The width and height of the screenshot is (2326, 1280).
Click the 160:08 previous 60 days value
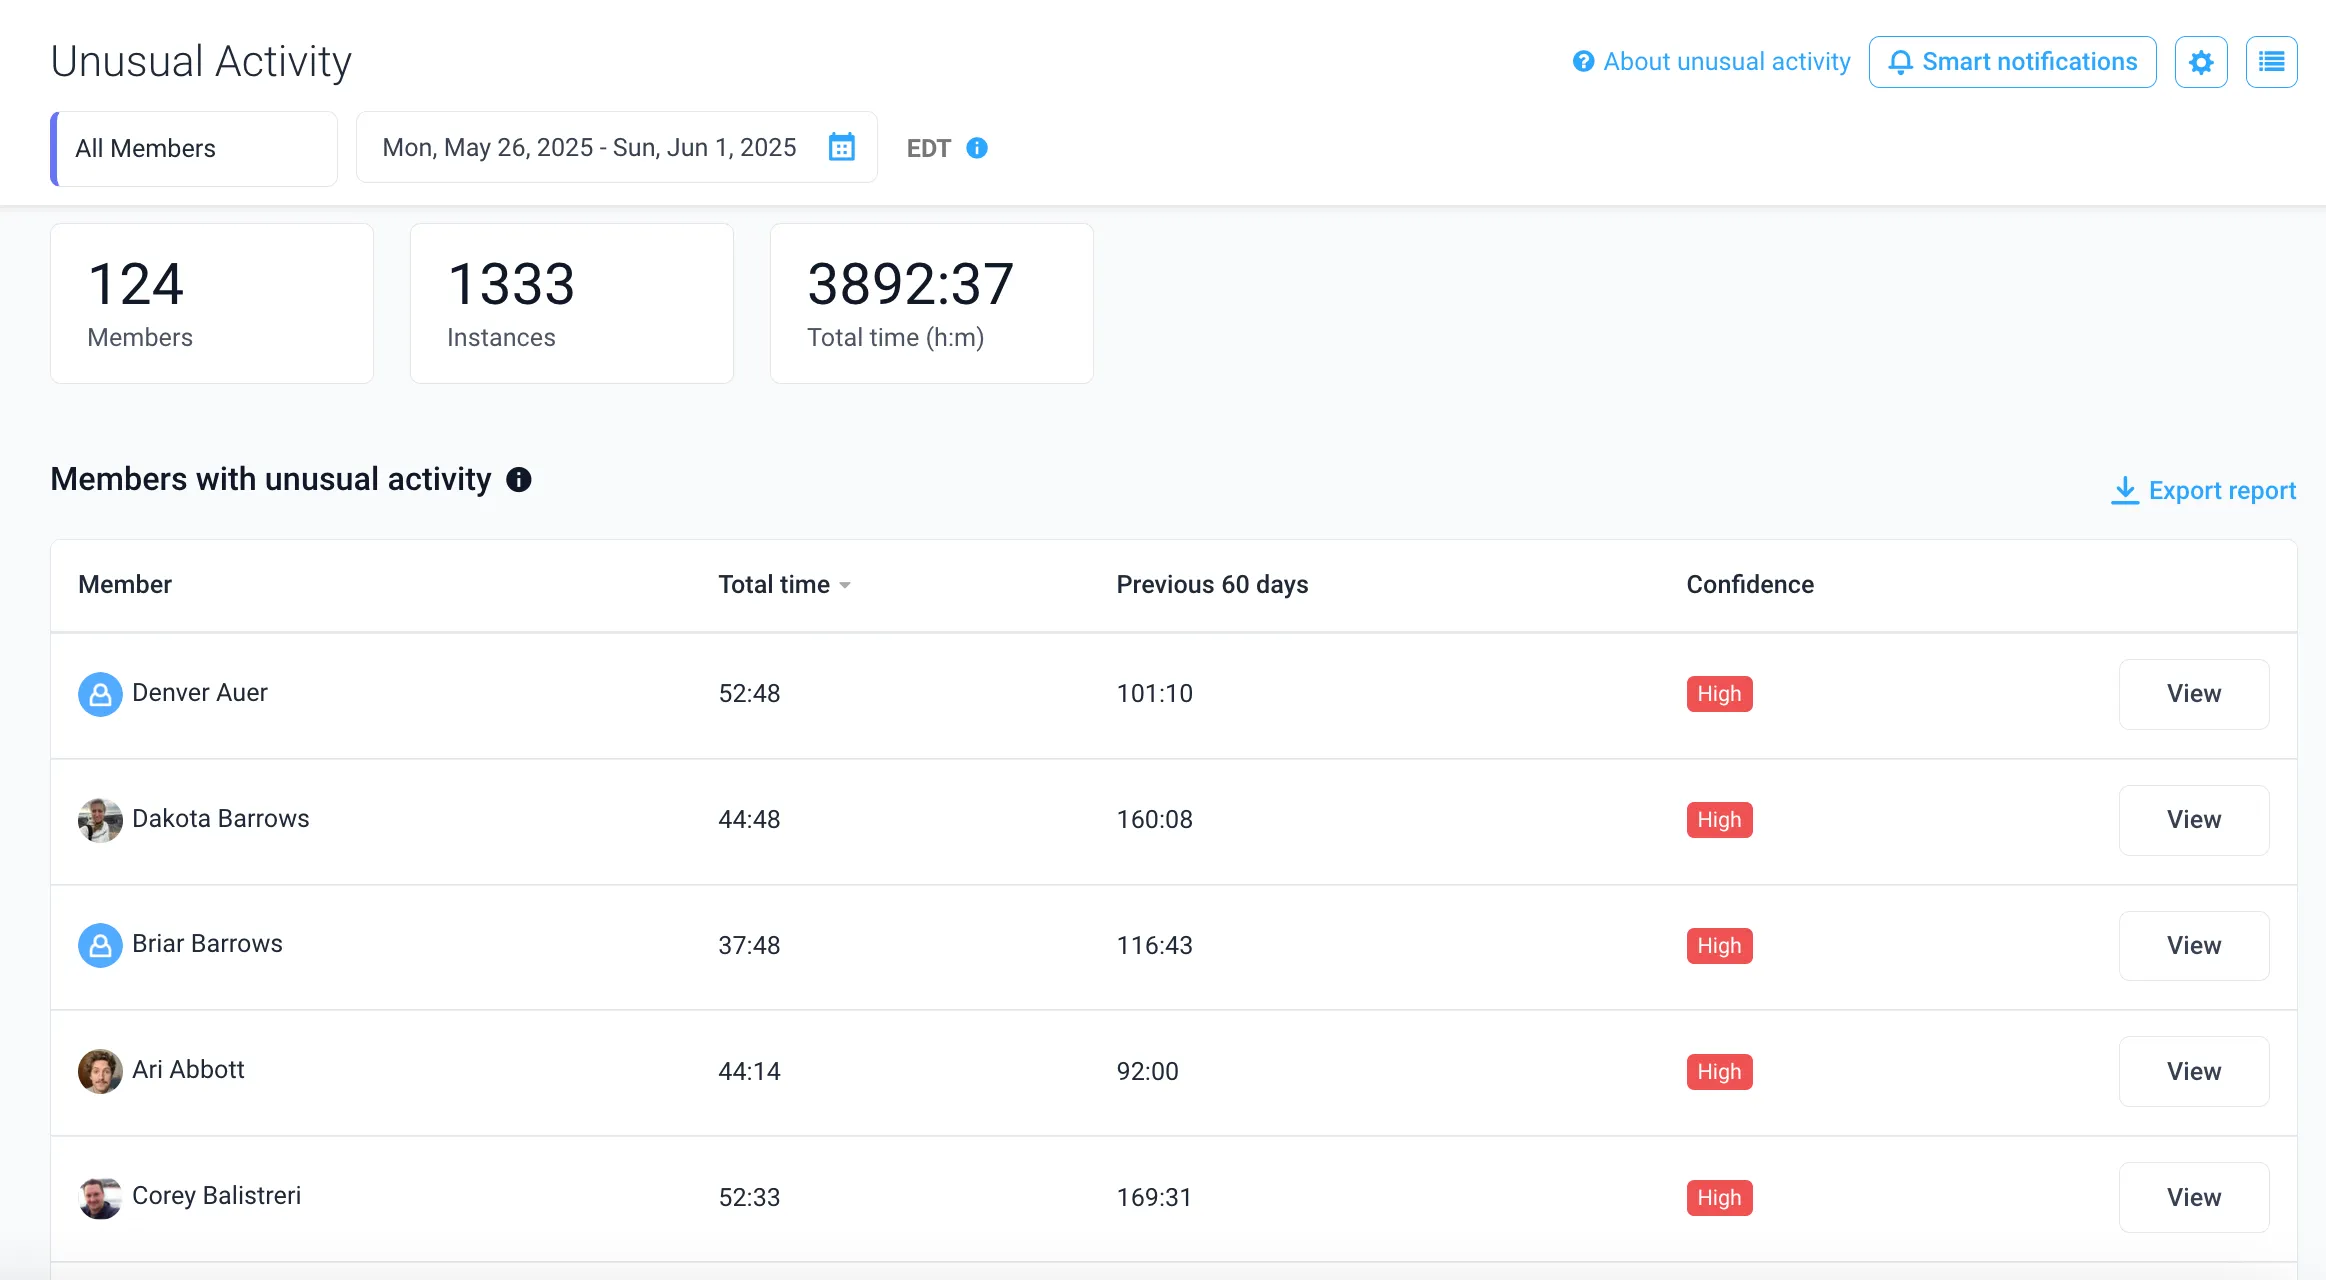click(x=1154, y=820)
